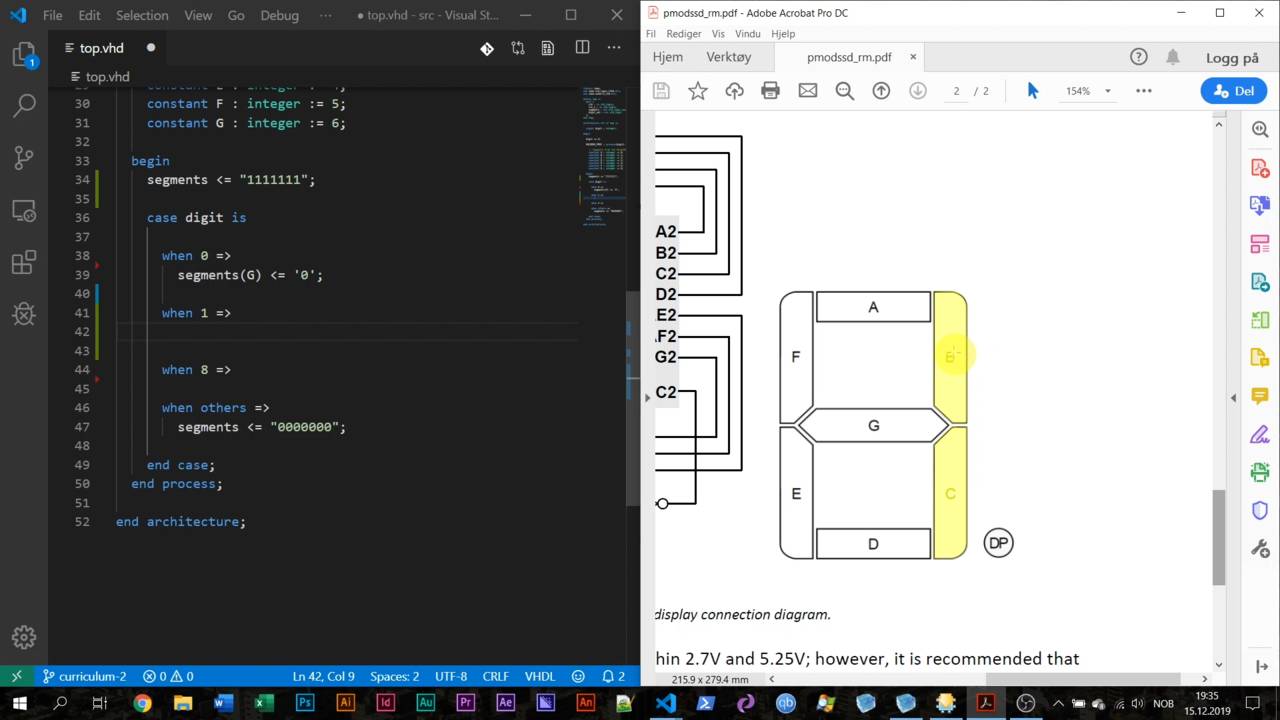Open the Extensions view in VS Code
Viewport: 1280px width, 720px height.
(24, 263)
